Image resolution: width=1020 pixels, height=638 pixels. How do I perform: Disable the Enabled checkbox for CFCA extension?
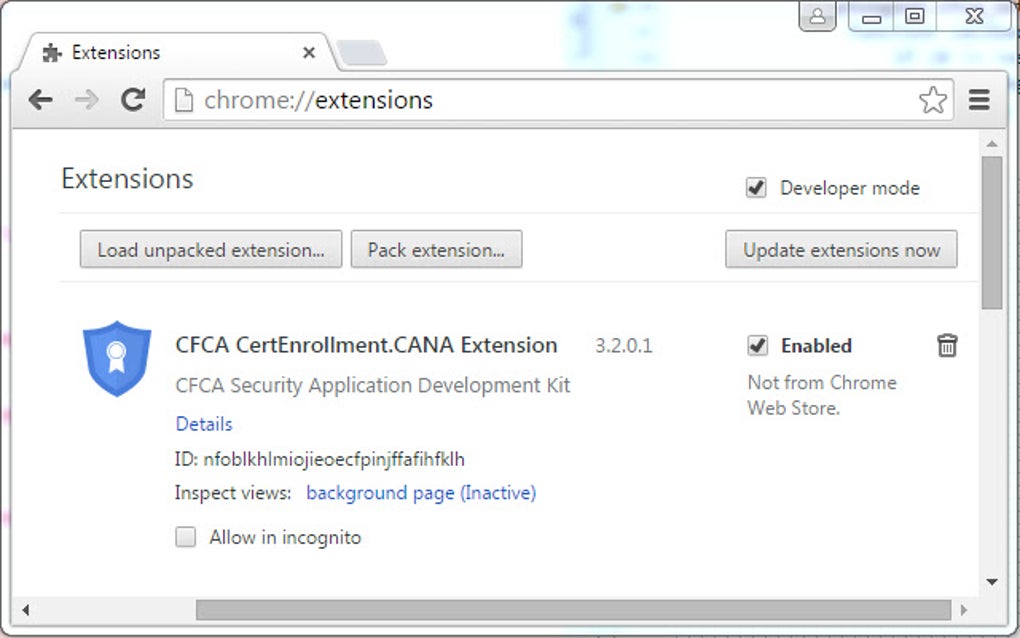point(757,345)
